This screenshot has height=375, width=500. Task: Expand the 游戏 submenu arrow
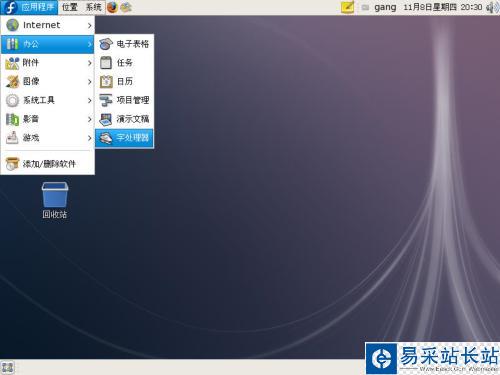pos(89,138)
